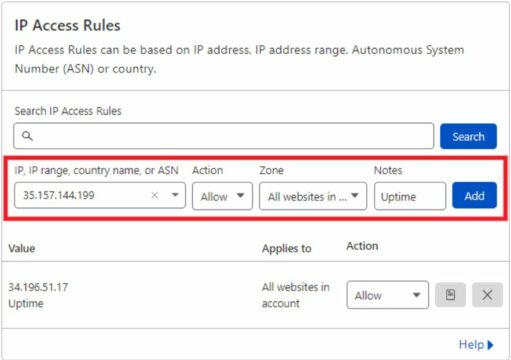The width and height of the screenshot is (511, 360).
Task: Click the Applies to column header
Action: click(x=287, y=248)
